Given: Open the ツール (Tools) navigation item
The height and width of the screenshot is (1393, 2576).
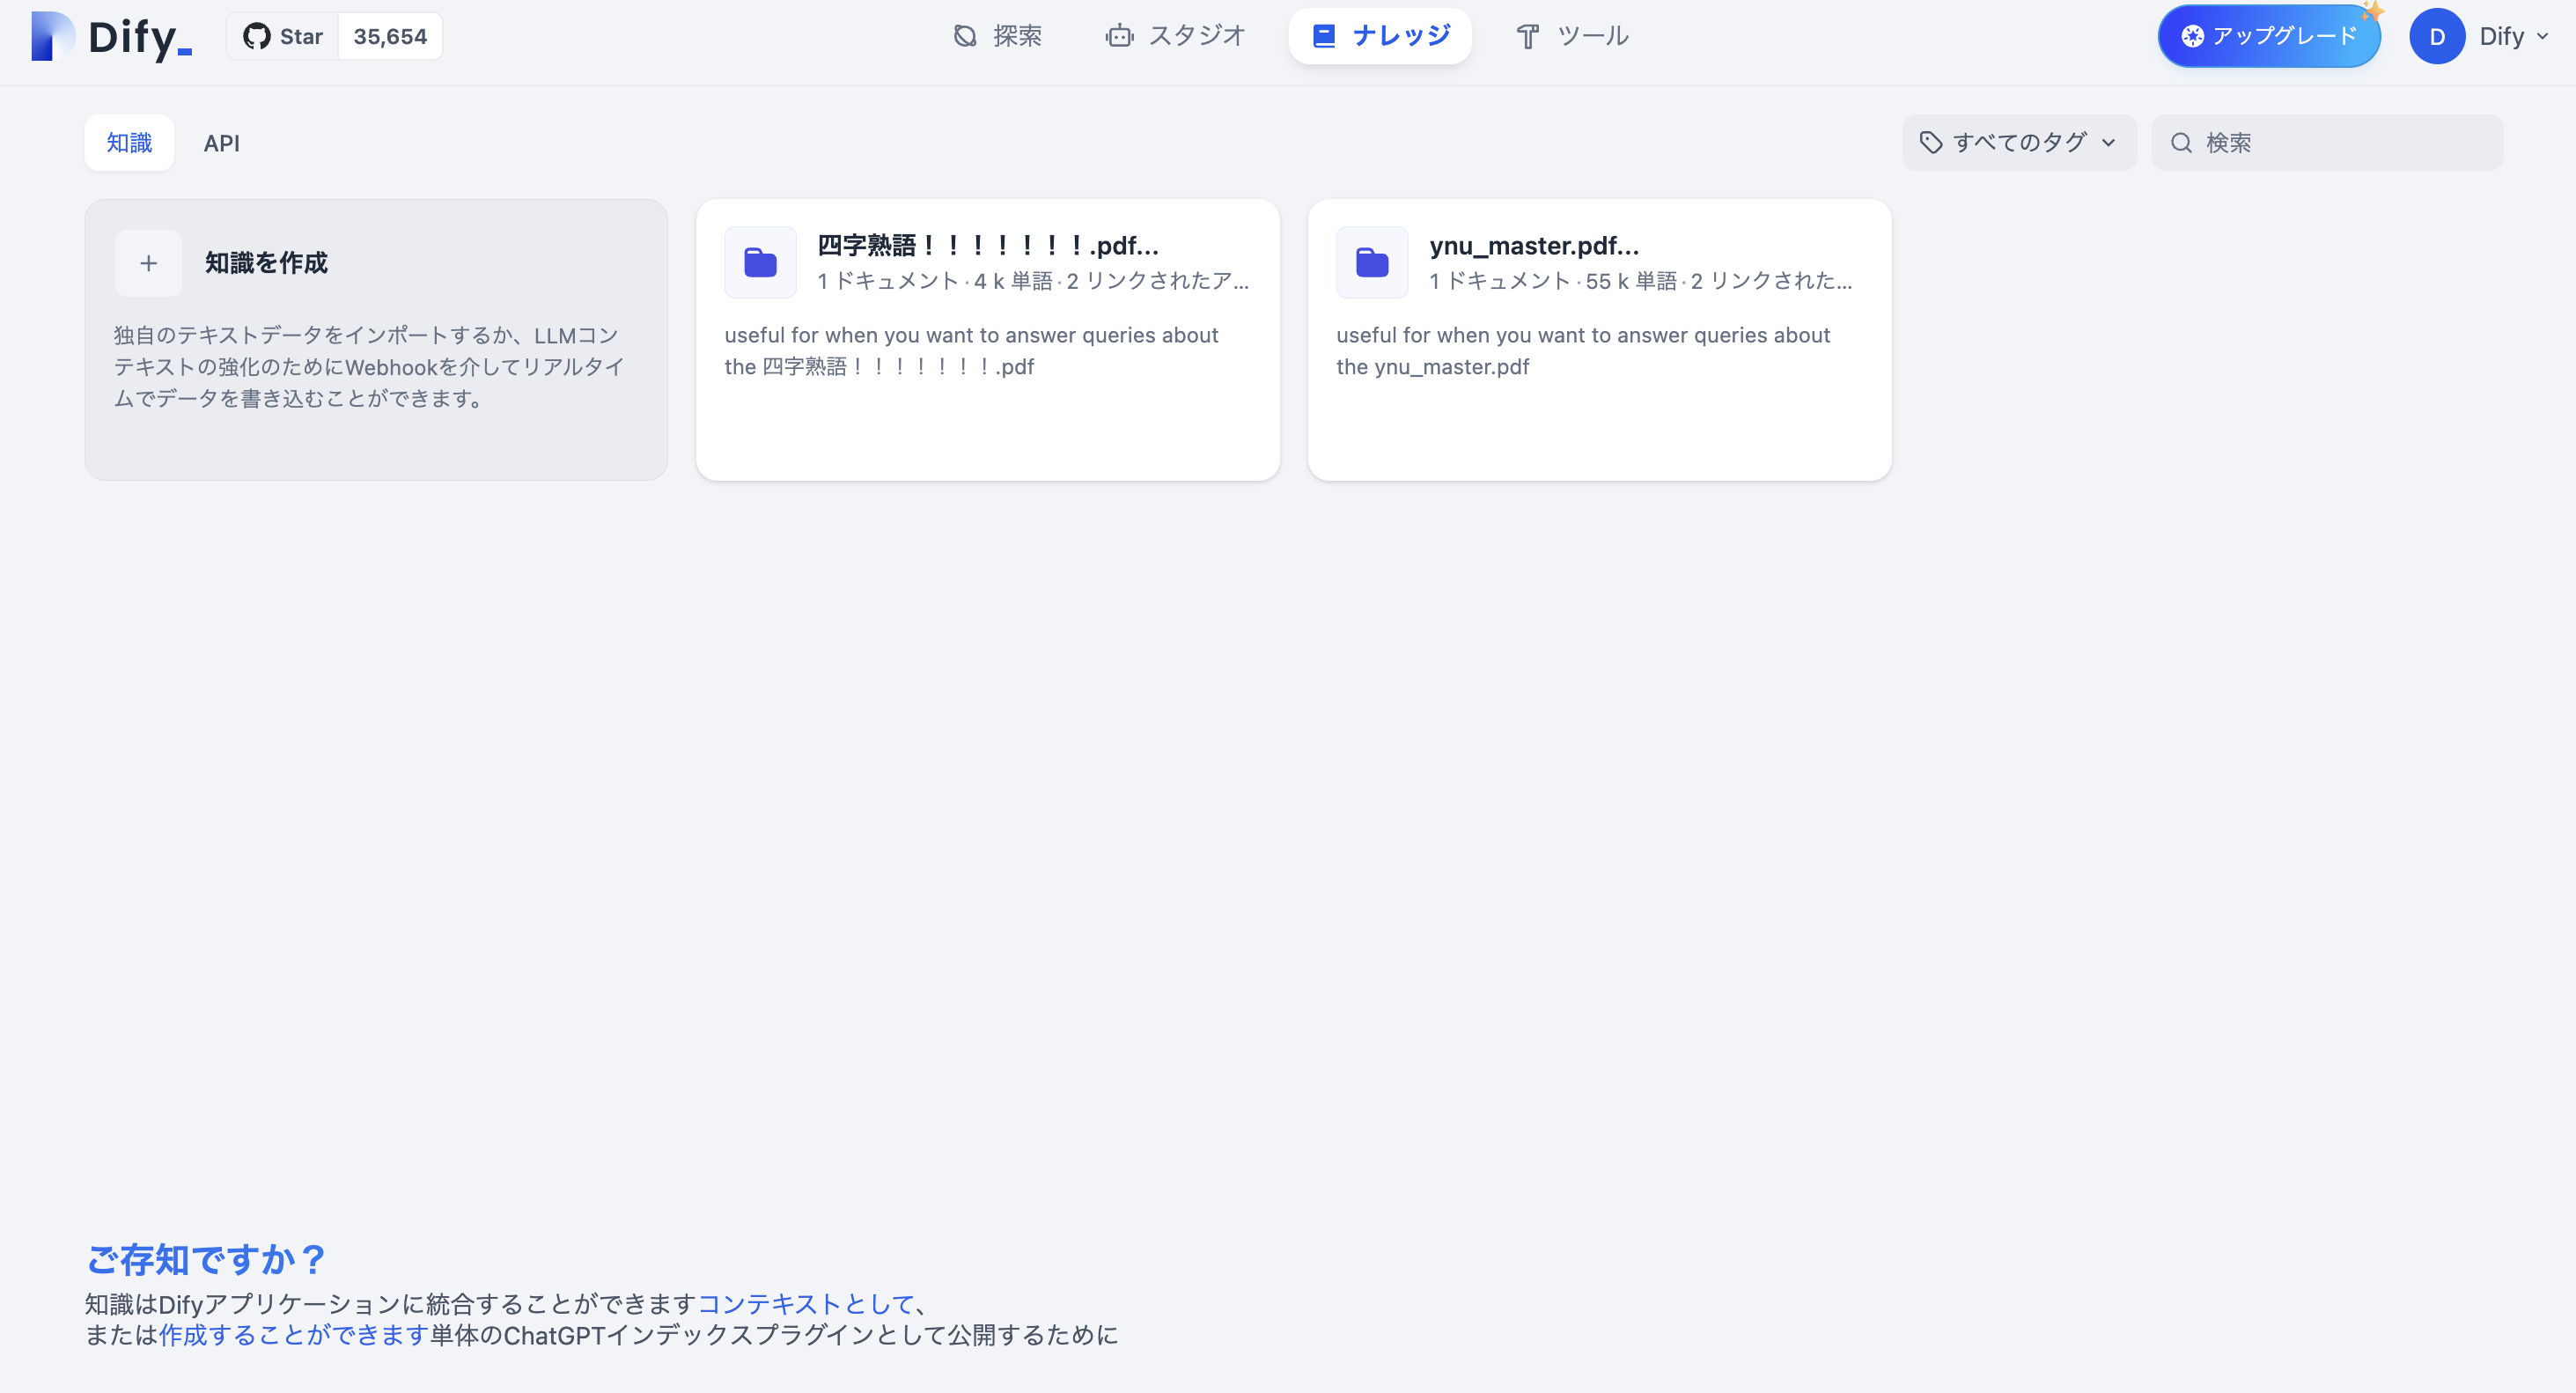Looking at the screenshot, I should (x=1572, y=37).
